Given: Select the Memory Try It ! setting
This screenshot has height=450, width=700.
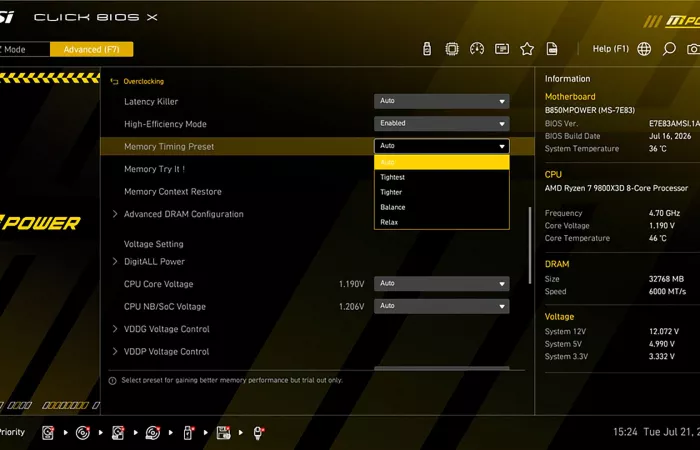Looking at the screenshot, I should [154, 169].
